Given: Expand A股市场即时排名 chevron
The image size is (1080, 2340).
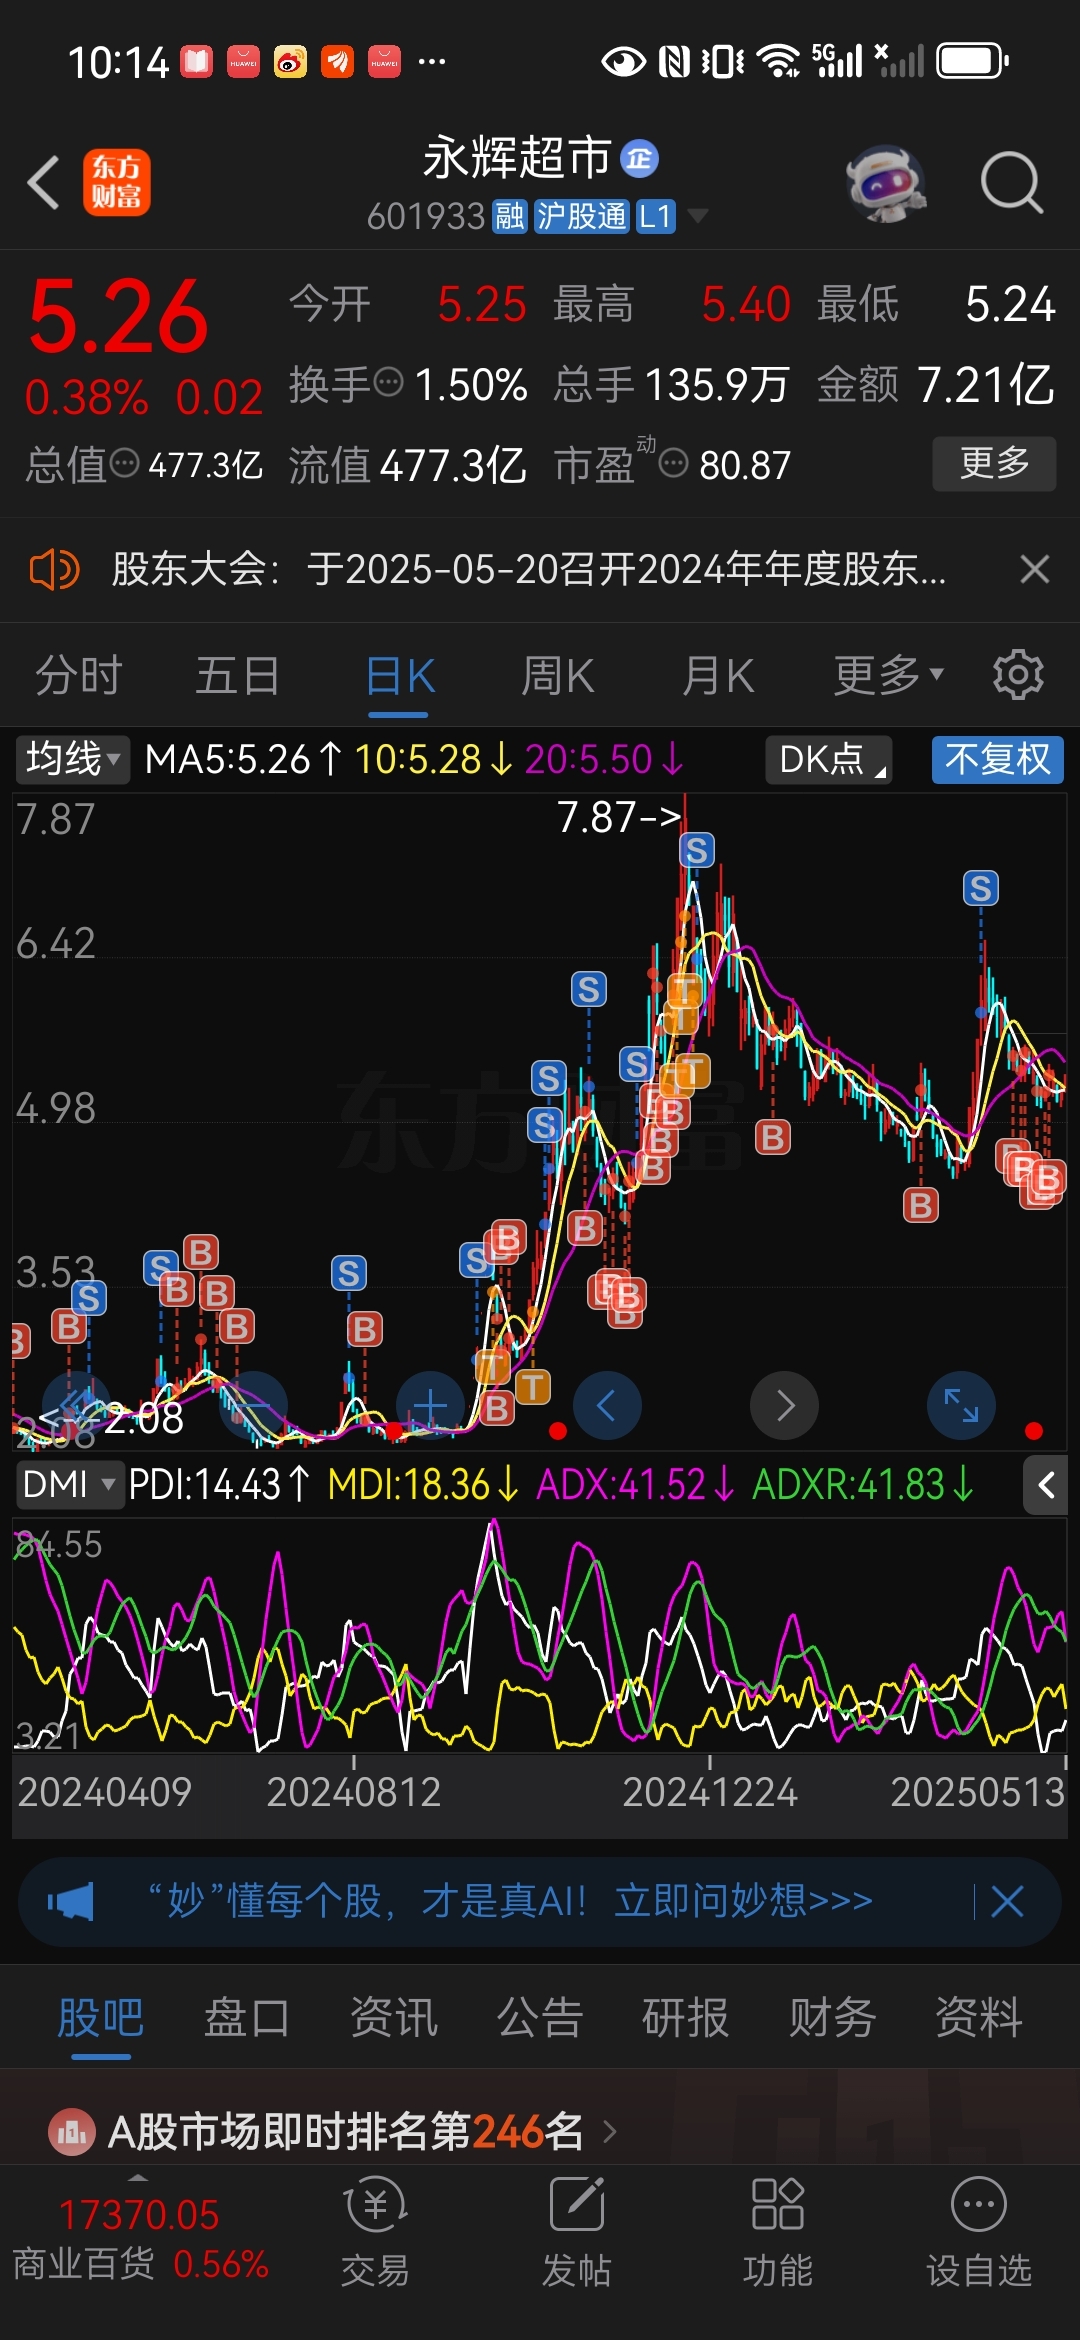Looking at the screenshot, I should [x=610, y=2132].
